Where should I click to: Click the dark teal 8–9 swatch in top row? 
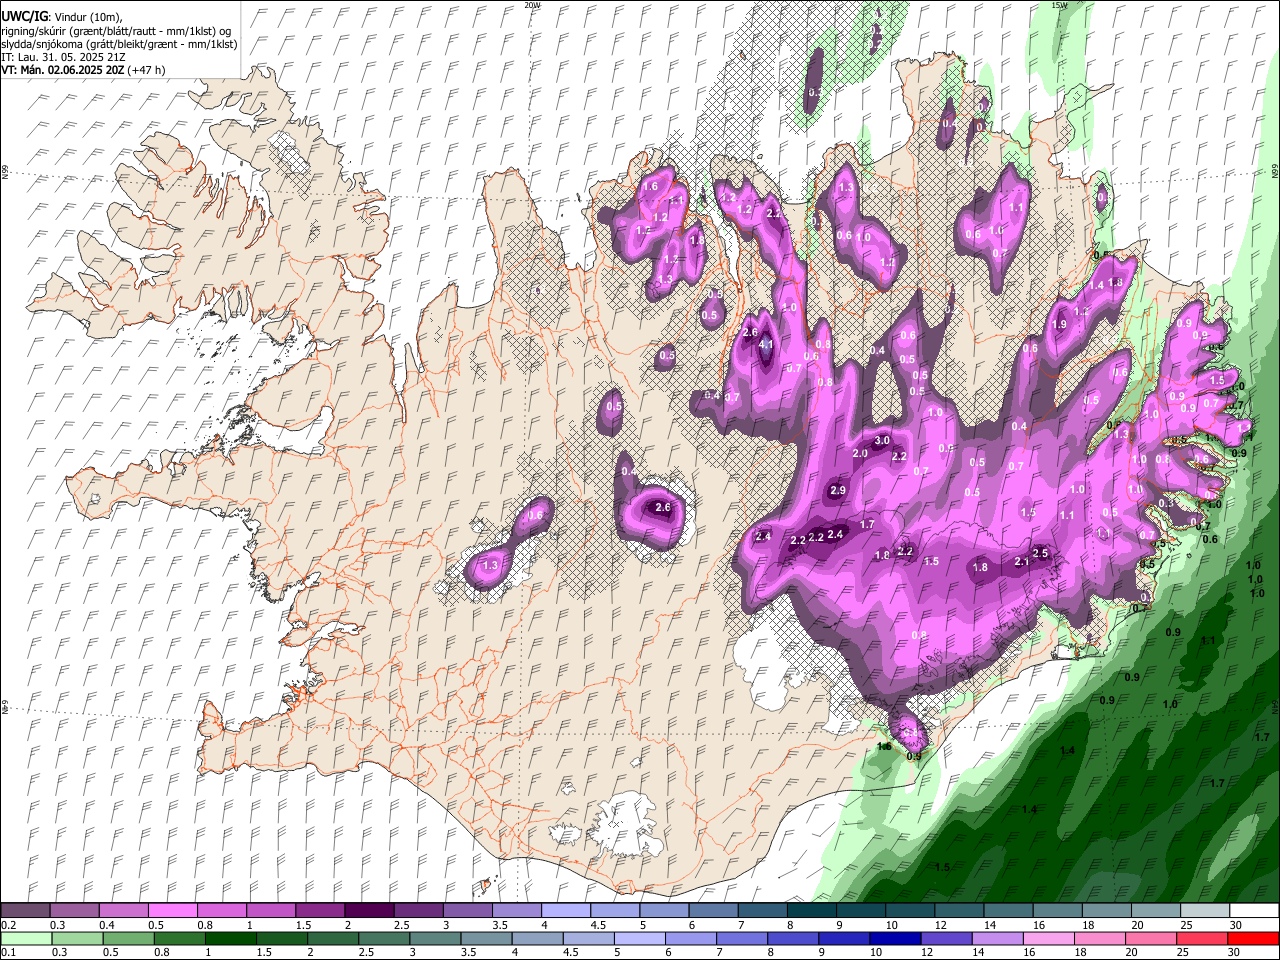pos(811,911)
